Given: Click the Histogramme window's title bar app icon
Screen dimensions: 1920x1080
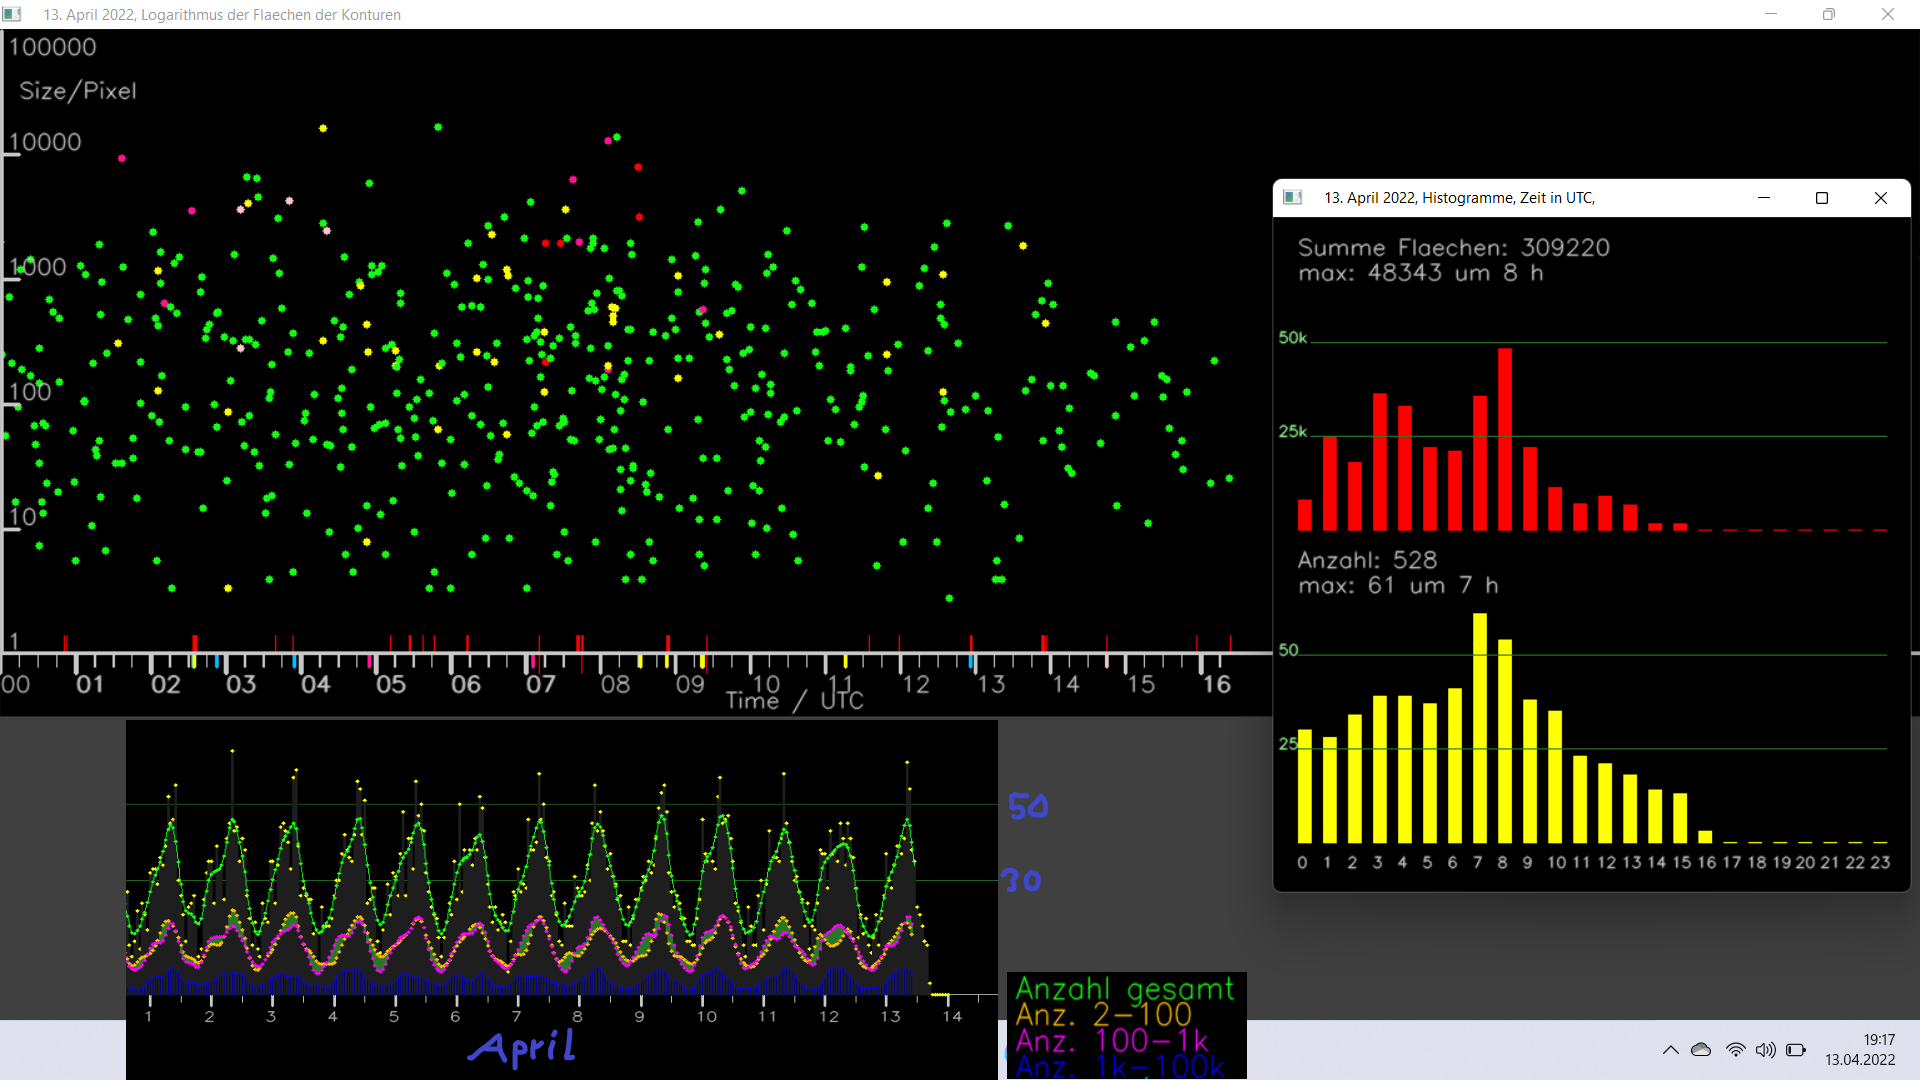Looking at the screenshot, I should (1293, 197).
